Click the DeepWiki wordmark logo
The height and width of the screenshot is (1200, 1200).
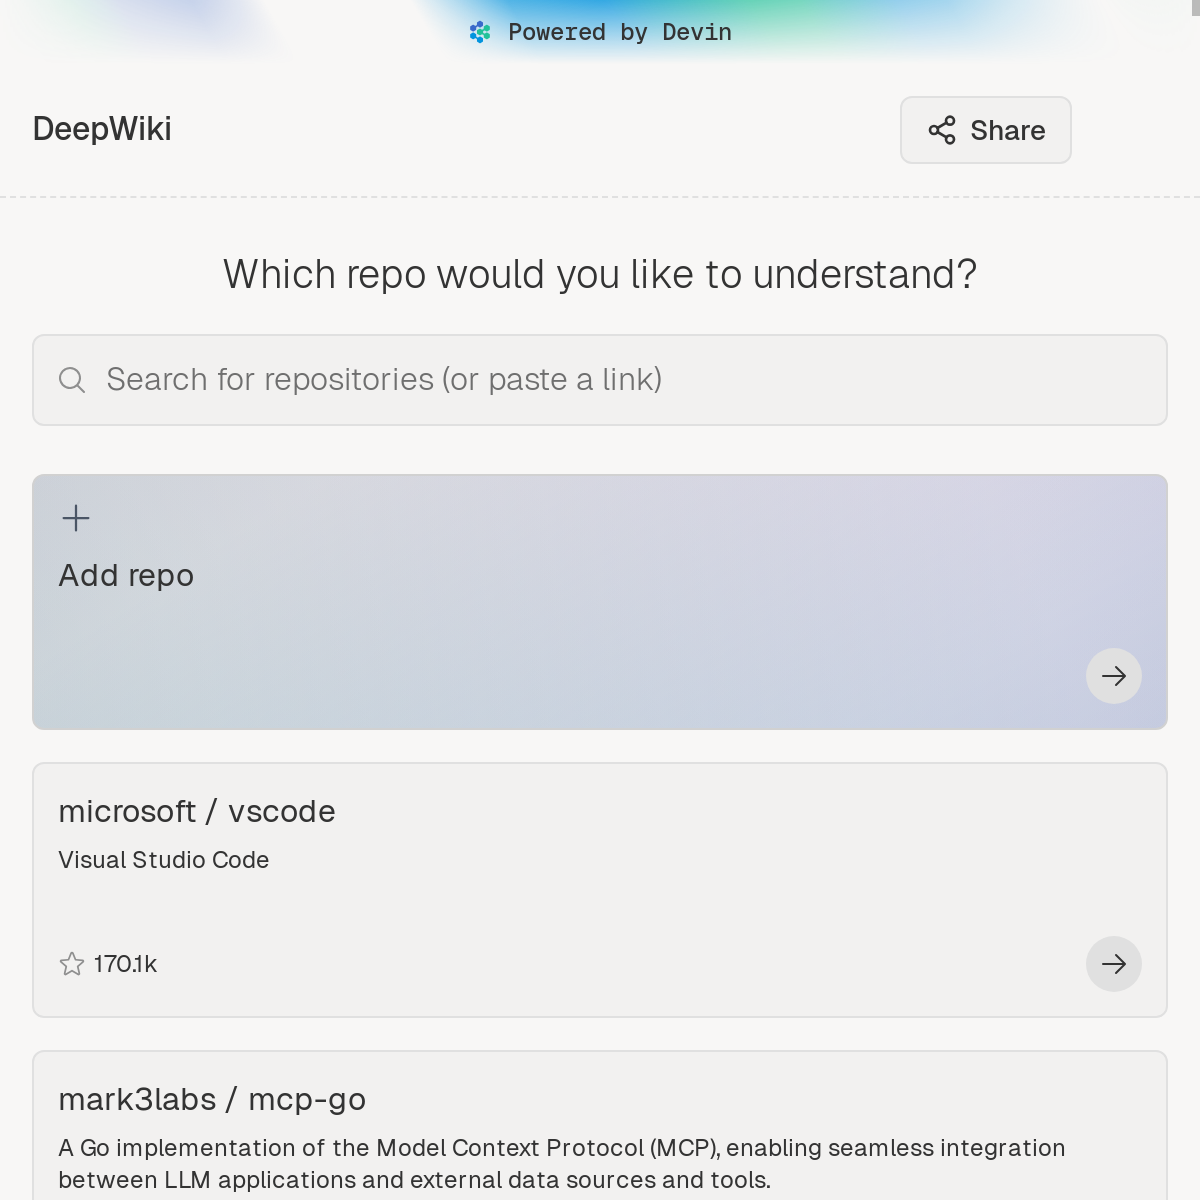[x=101, y=128]
